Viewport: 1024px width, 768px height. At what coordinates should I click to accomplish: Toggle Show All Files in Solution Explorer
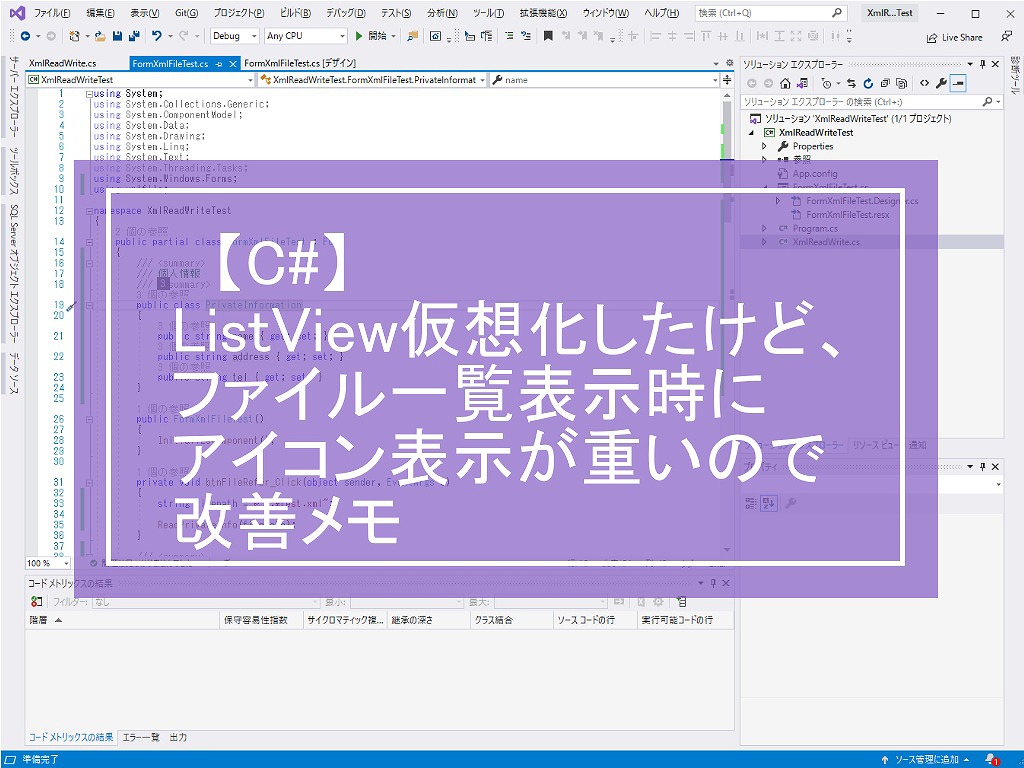coord(902,84)
